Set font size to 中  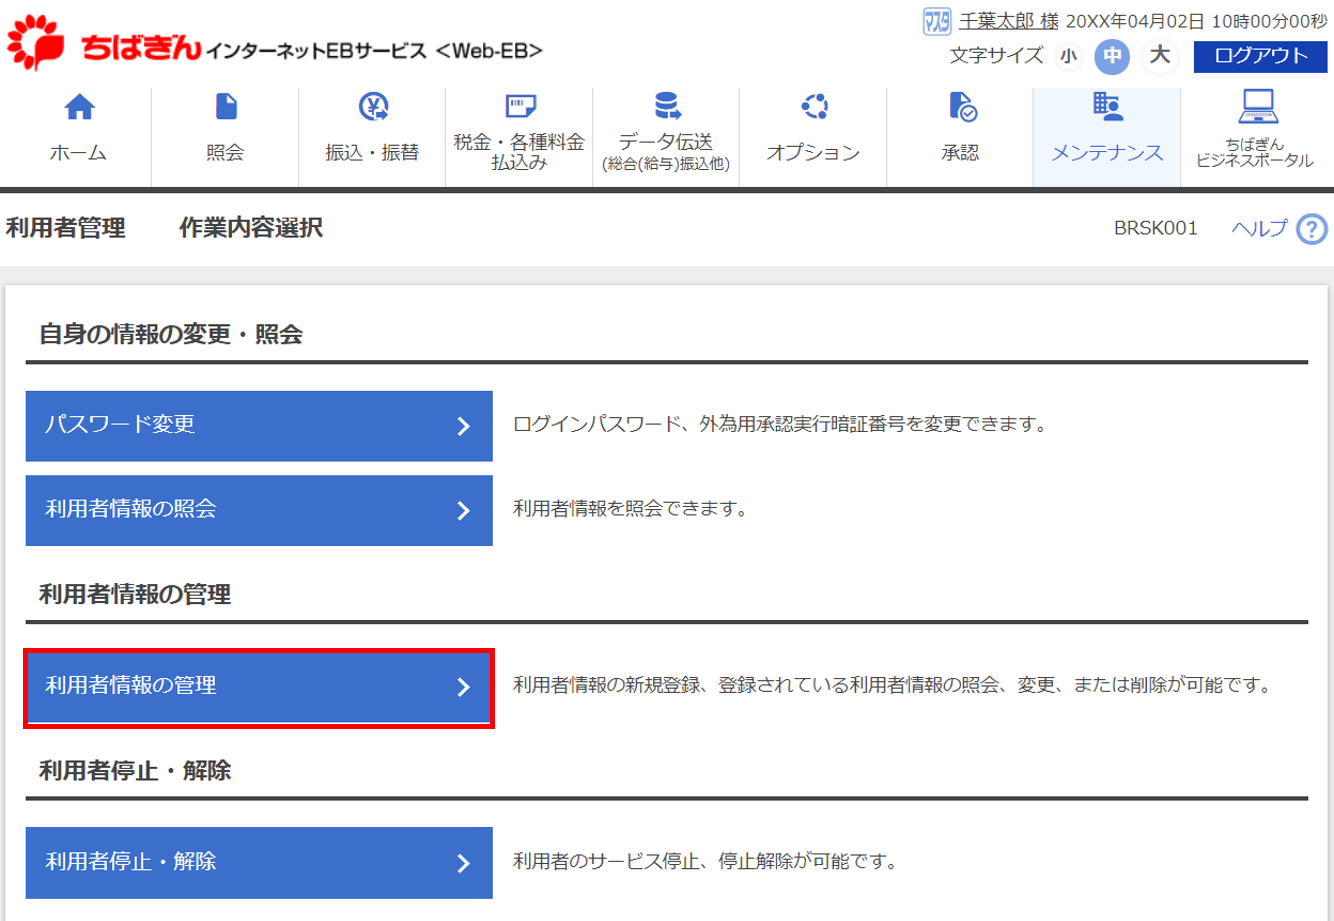click(x=1112, y=56)
